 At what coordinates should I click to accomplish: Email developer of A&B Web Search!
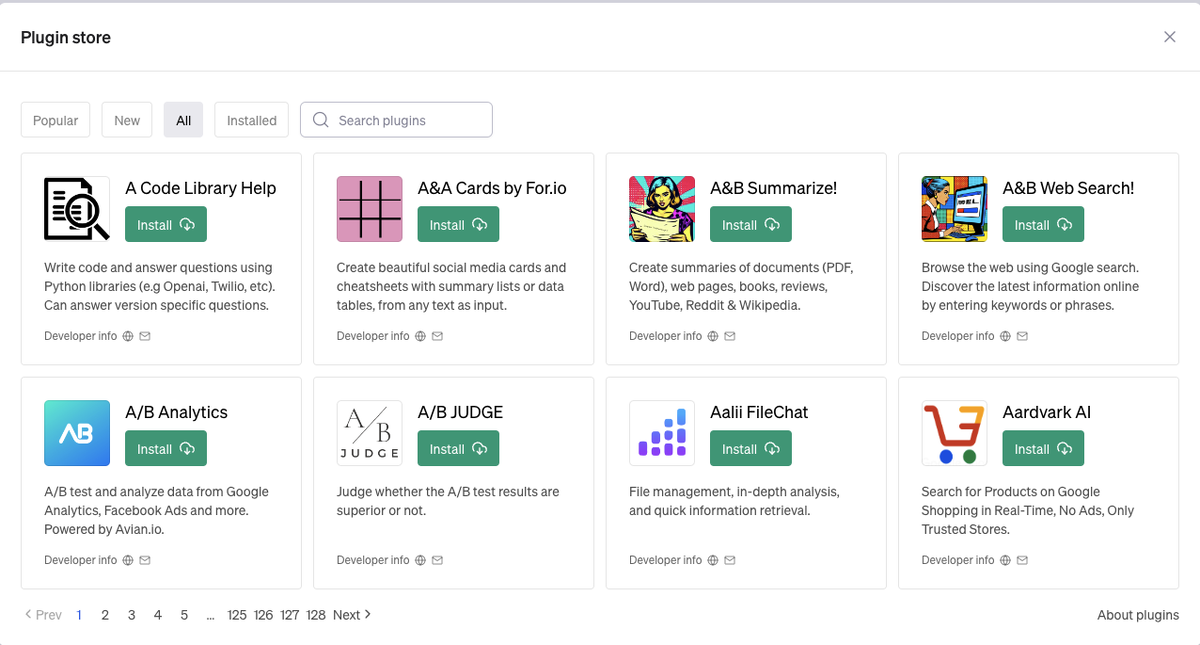[x=1022, y=336]
